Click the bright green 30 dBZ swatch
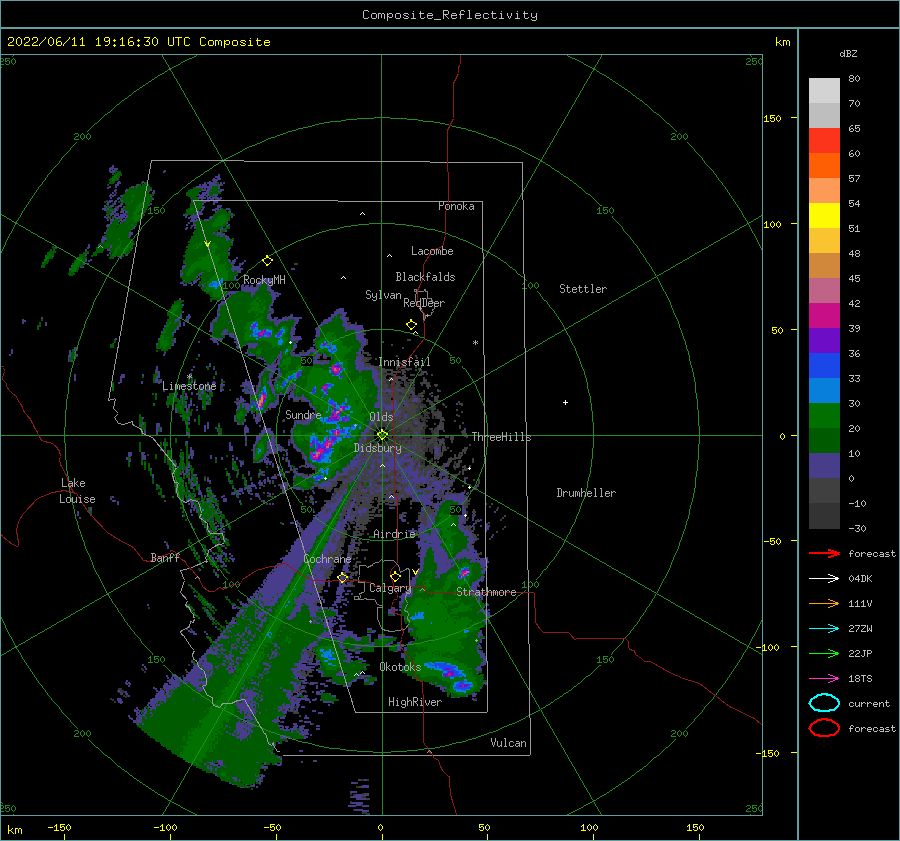 (824, 415)
